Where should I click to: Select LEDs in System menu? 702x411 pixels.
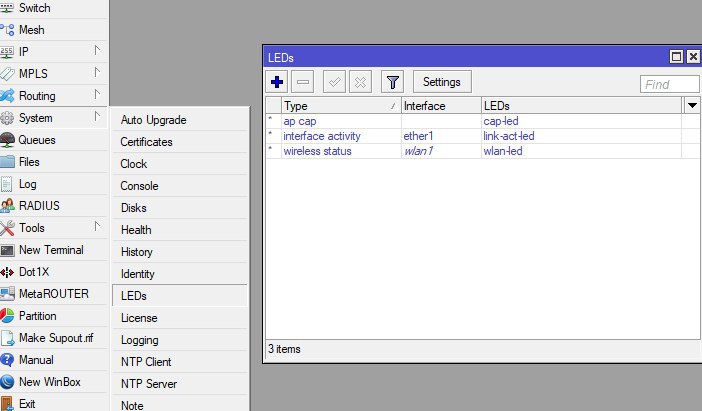pos(180,295)
